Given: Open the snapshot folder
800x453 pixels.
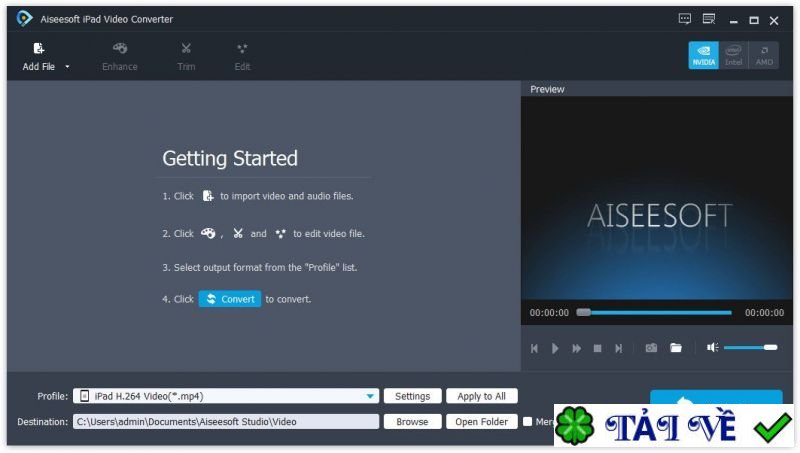Looking at the screenshot, I should (676, 348).
